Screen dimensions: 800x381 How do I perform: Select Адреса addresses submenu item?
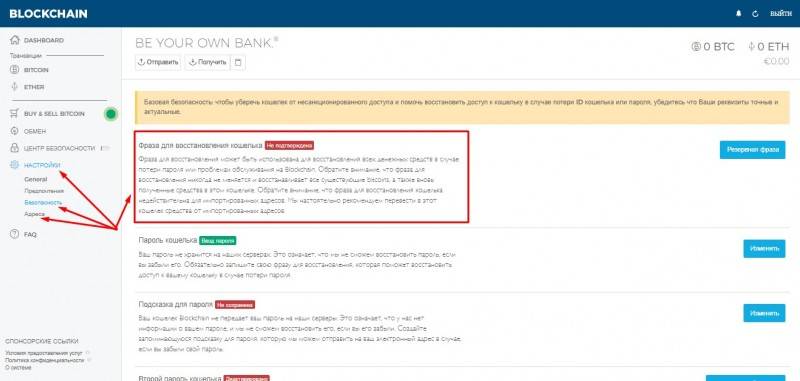pos(35,214)
